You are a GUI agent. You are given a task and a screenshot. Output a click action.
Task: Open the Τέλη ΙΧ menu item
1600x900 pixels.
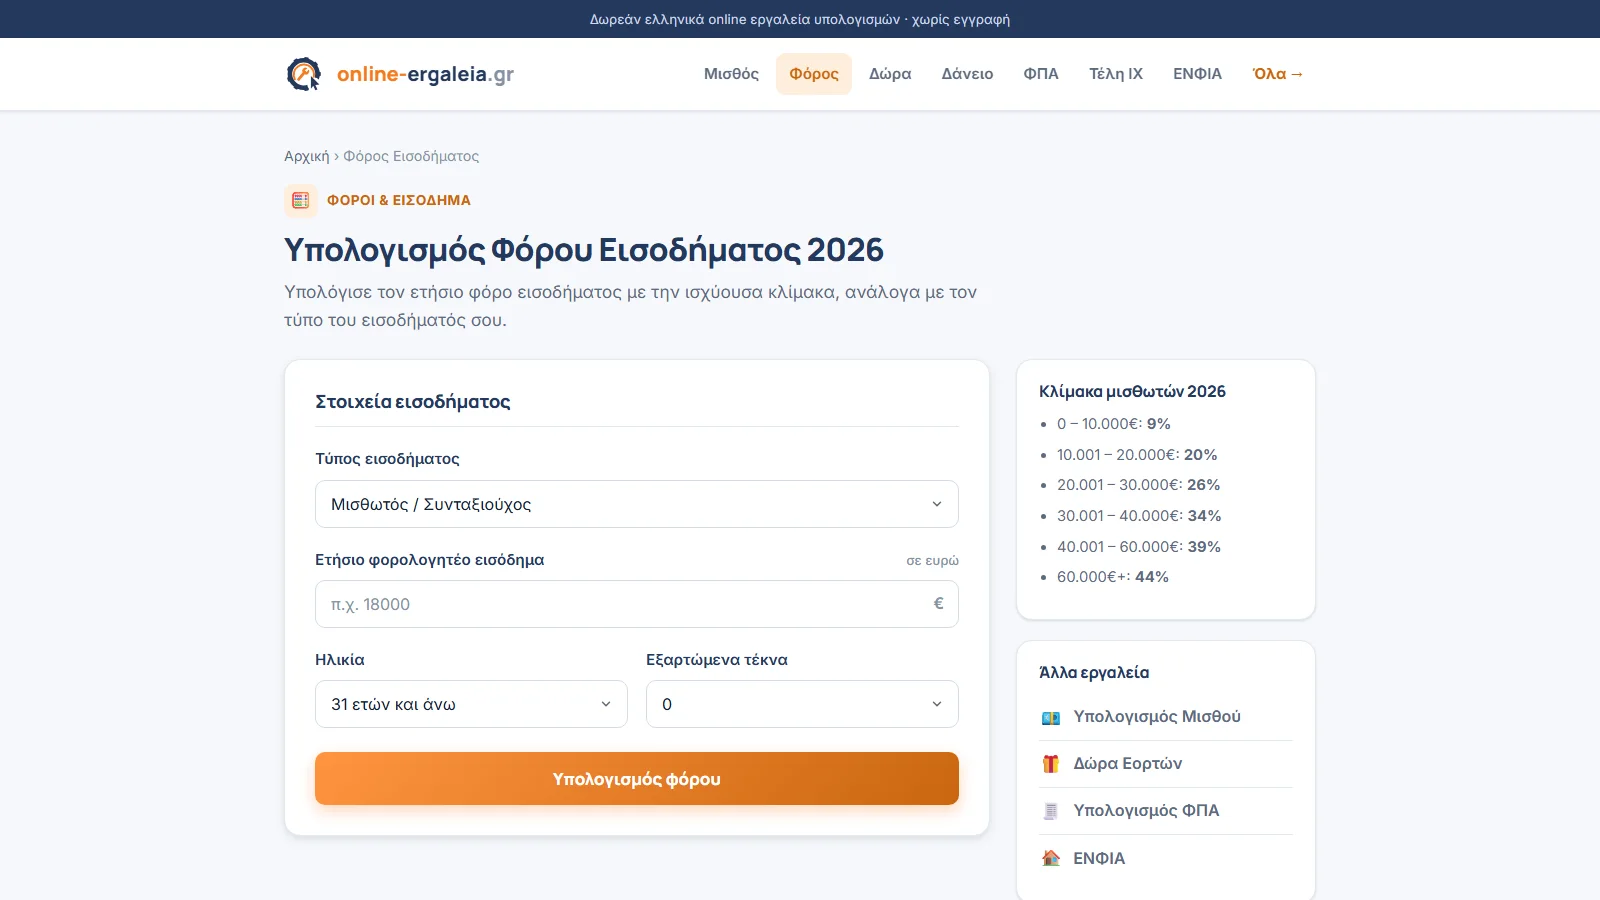1116,74
